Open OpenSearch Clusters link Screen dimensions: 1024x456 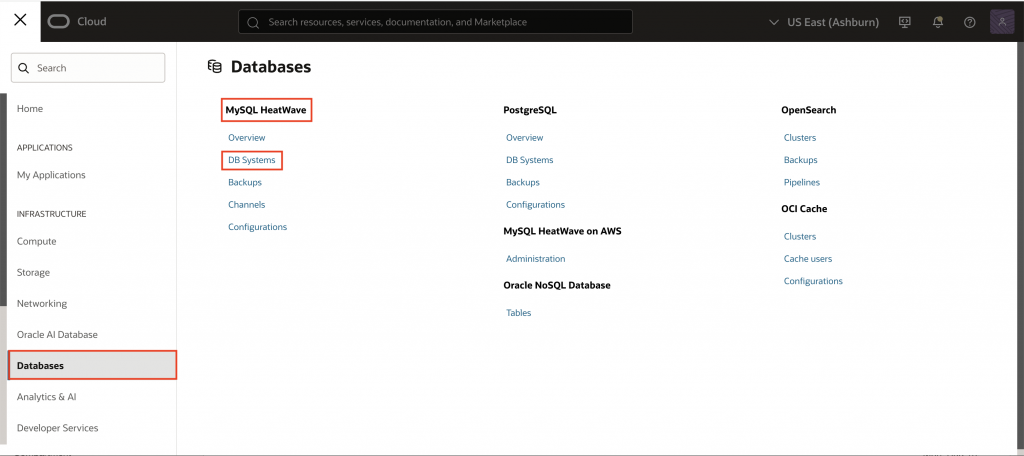[x=800, y=138]
